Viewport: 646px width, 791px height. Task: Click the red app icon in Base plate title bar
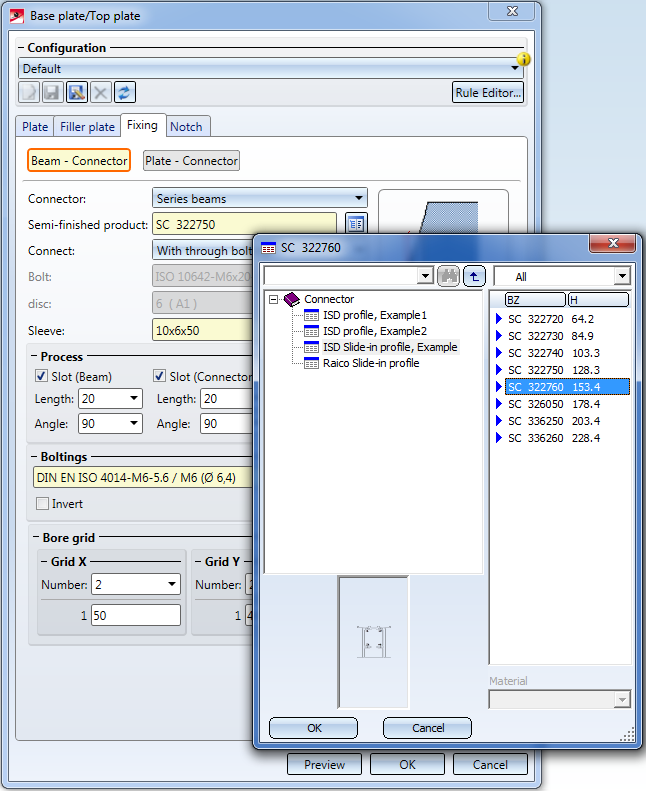pos(17,16)
